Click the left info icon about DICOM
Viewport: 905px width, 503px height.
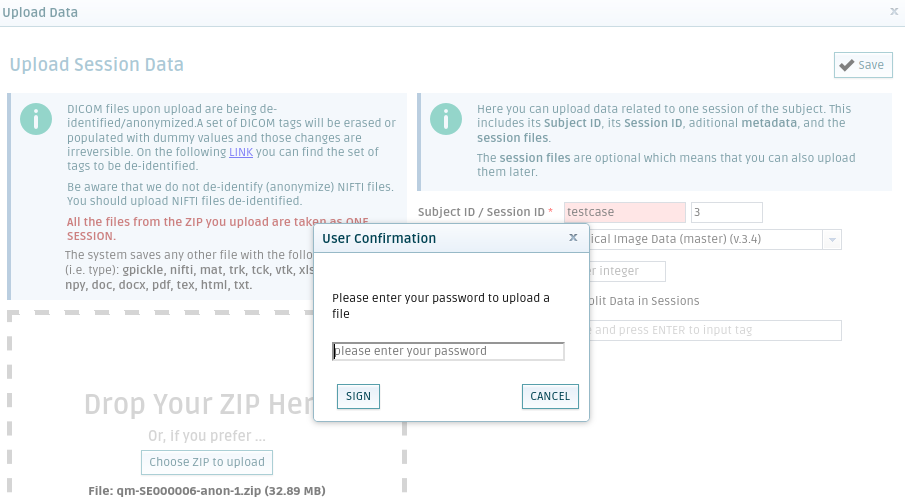(x=36, y=119)
